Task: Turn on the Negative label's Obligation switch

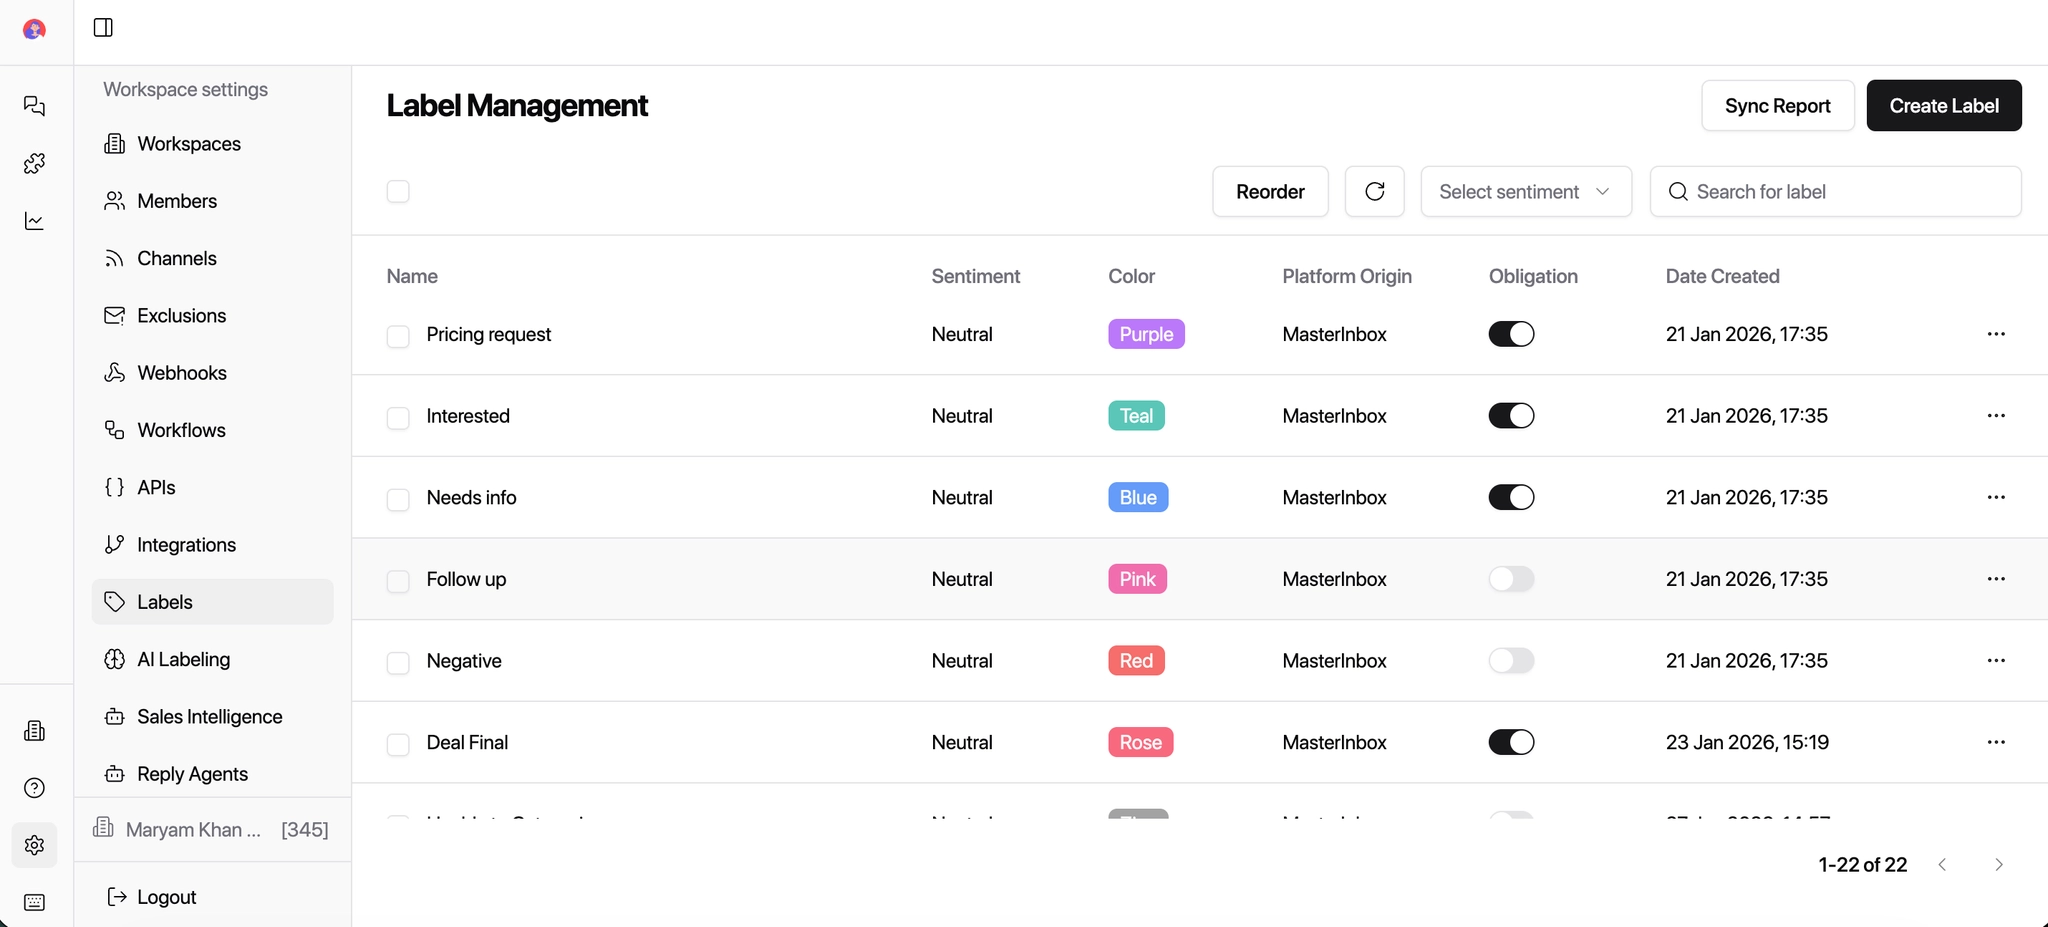Action: tap(1511, 660)
